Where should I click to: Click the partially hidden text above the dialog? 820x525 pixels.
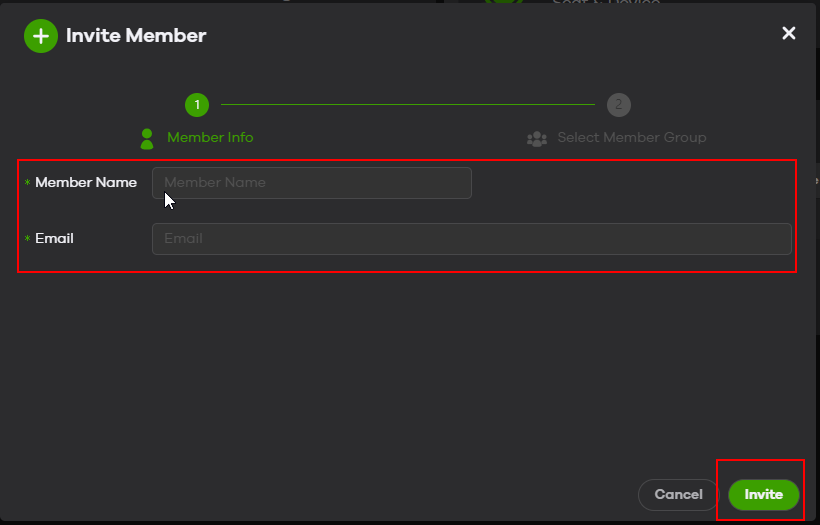point(606,3)
